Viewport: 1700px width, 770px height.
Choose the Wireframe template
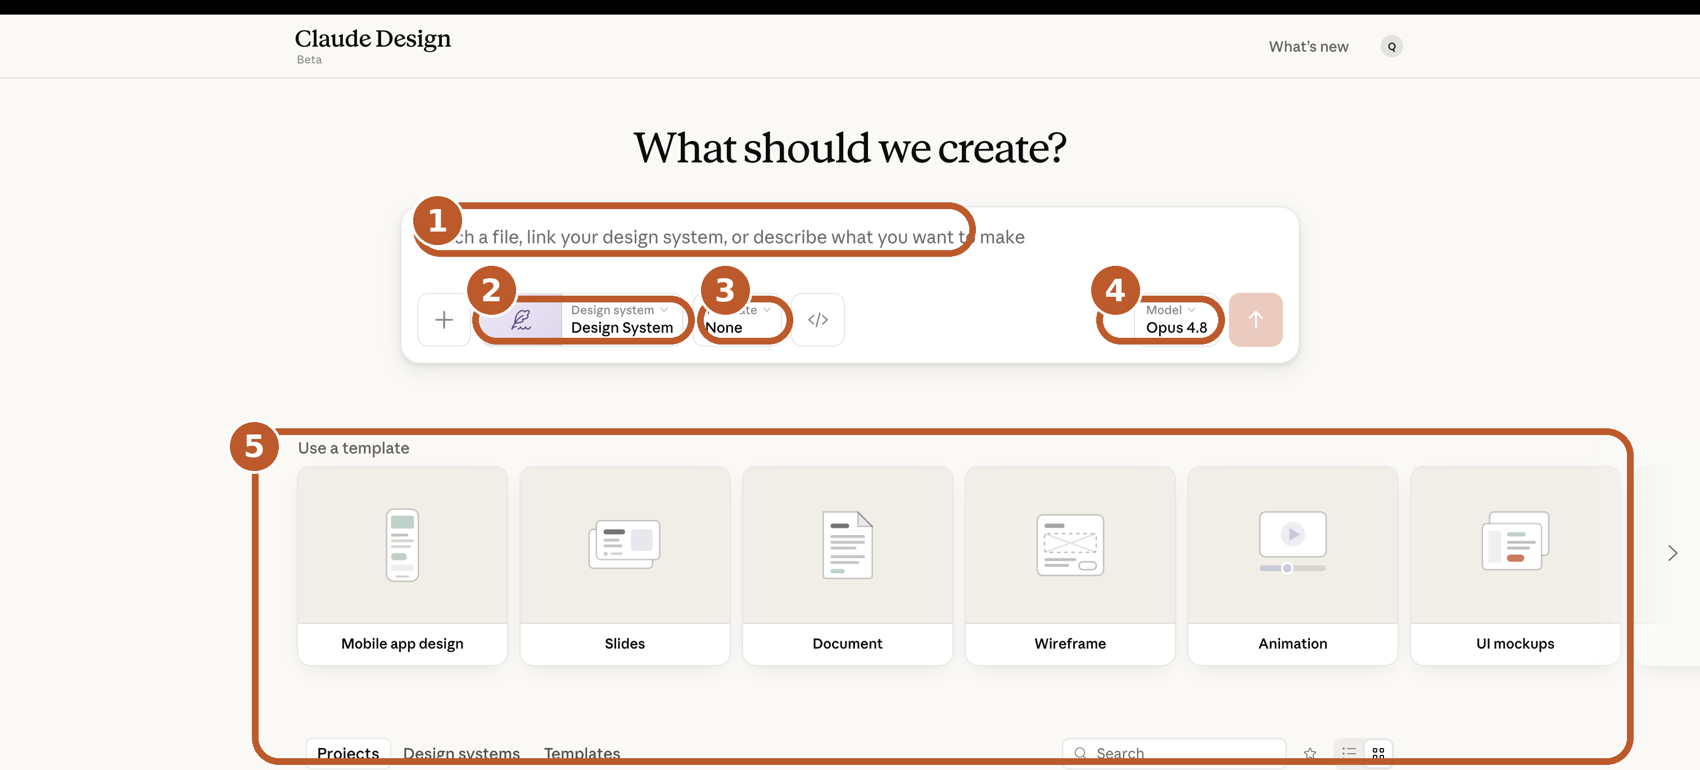point(1070,565)
